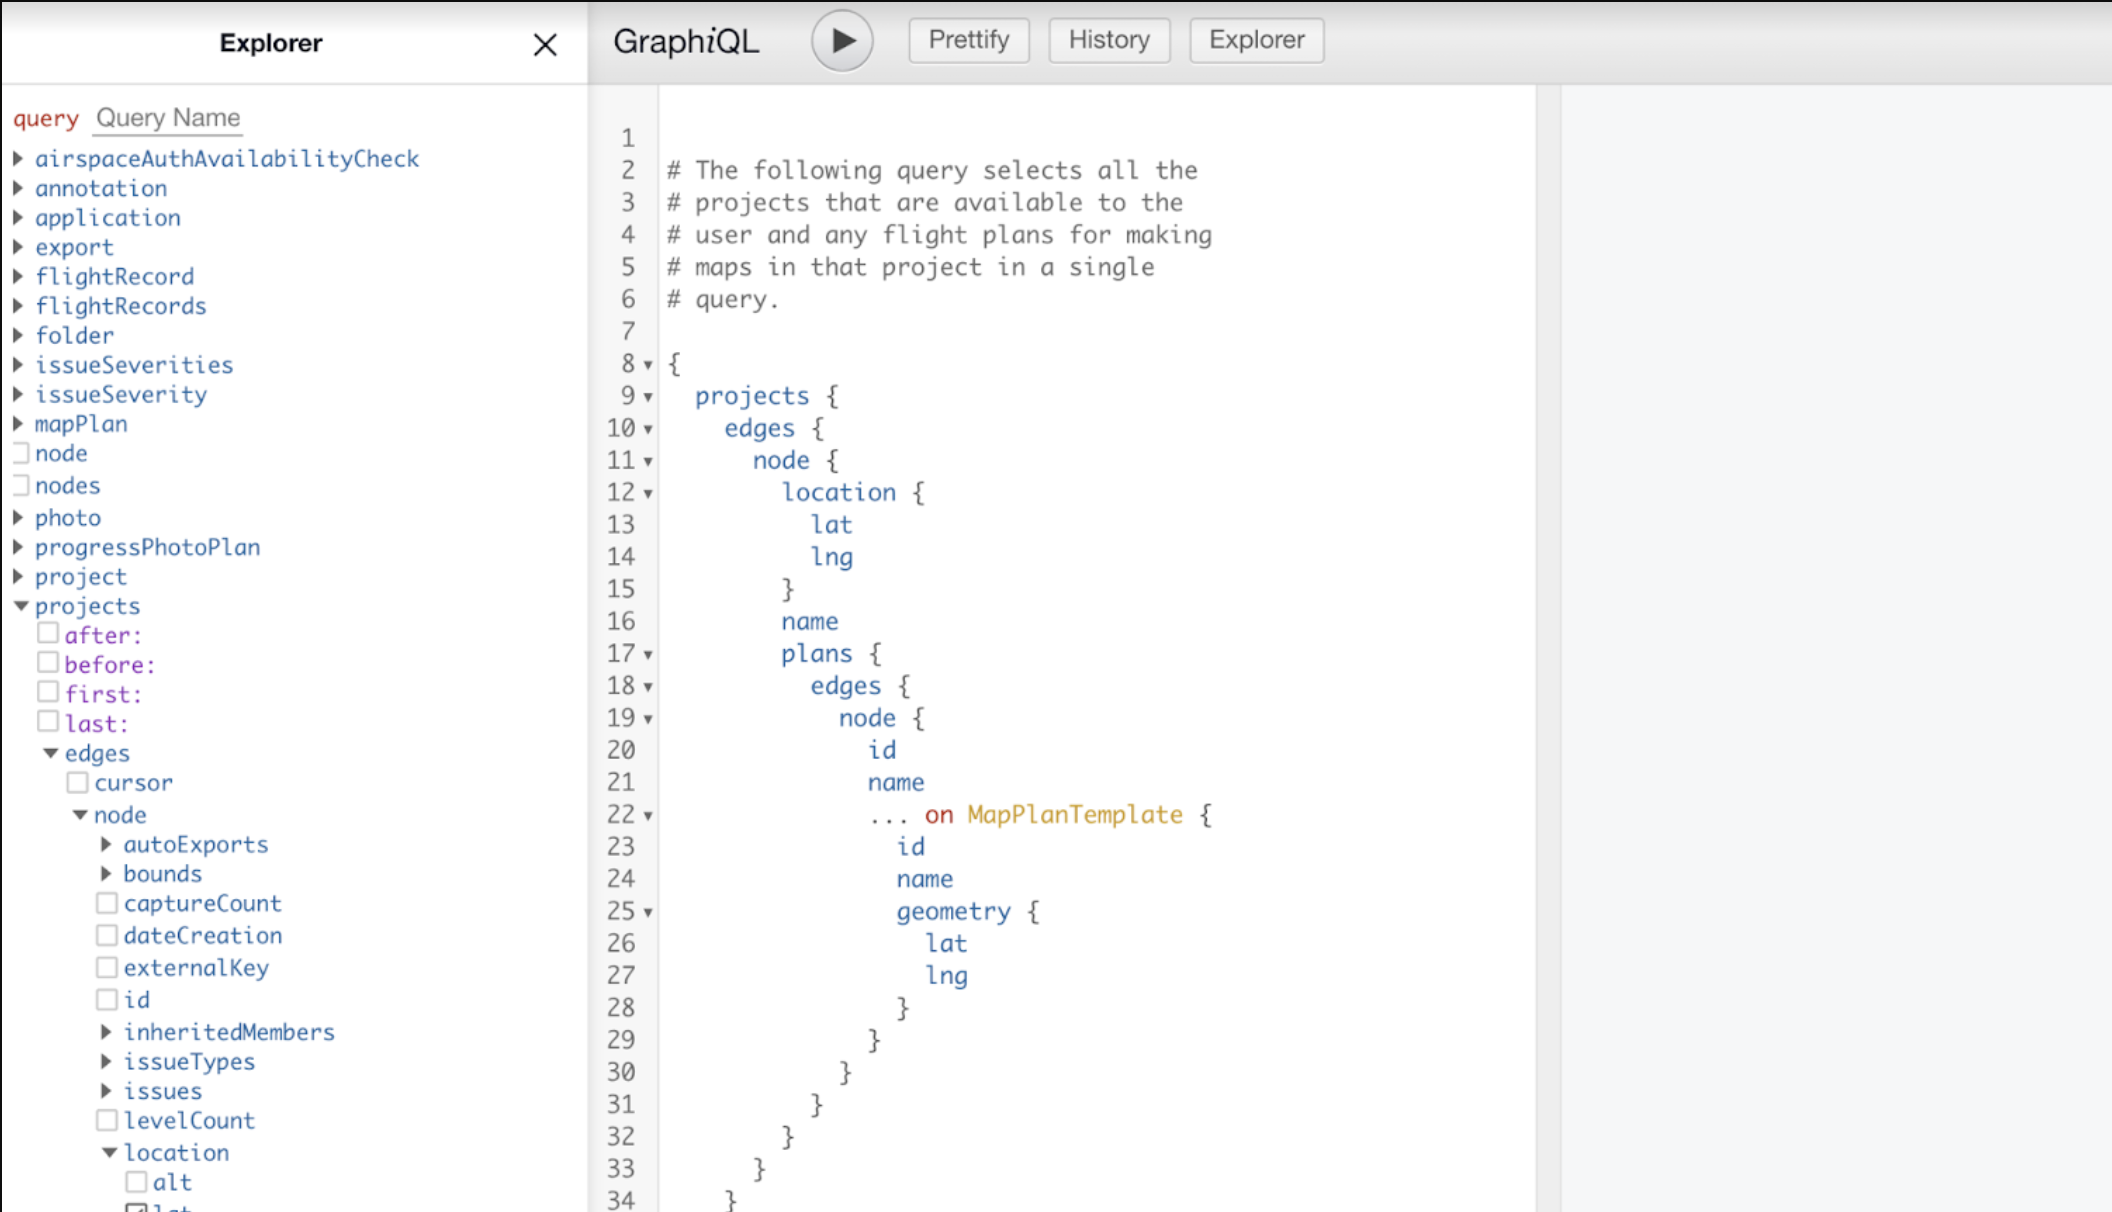Focus the Query Name input field
Viewport: 2112px width, 1212px height.
click(168, 118)
